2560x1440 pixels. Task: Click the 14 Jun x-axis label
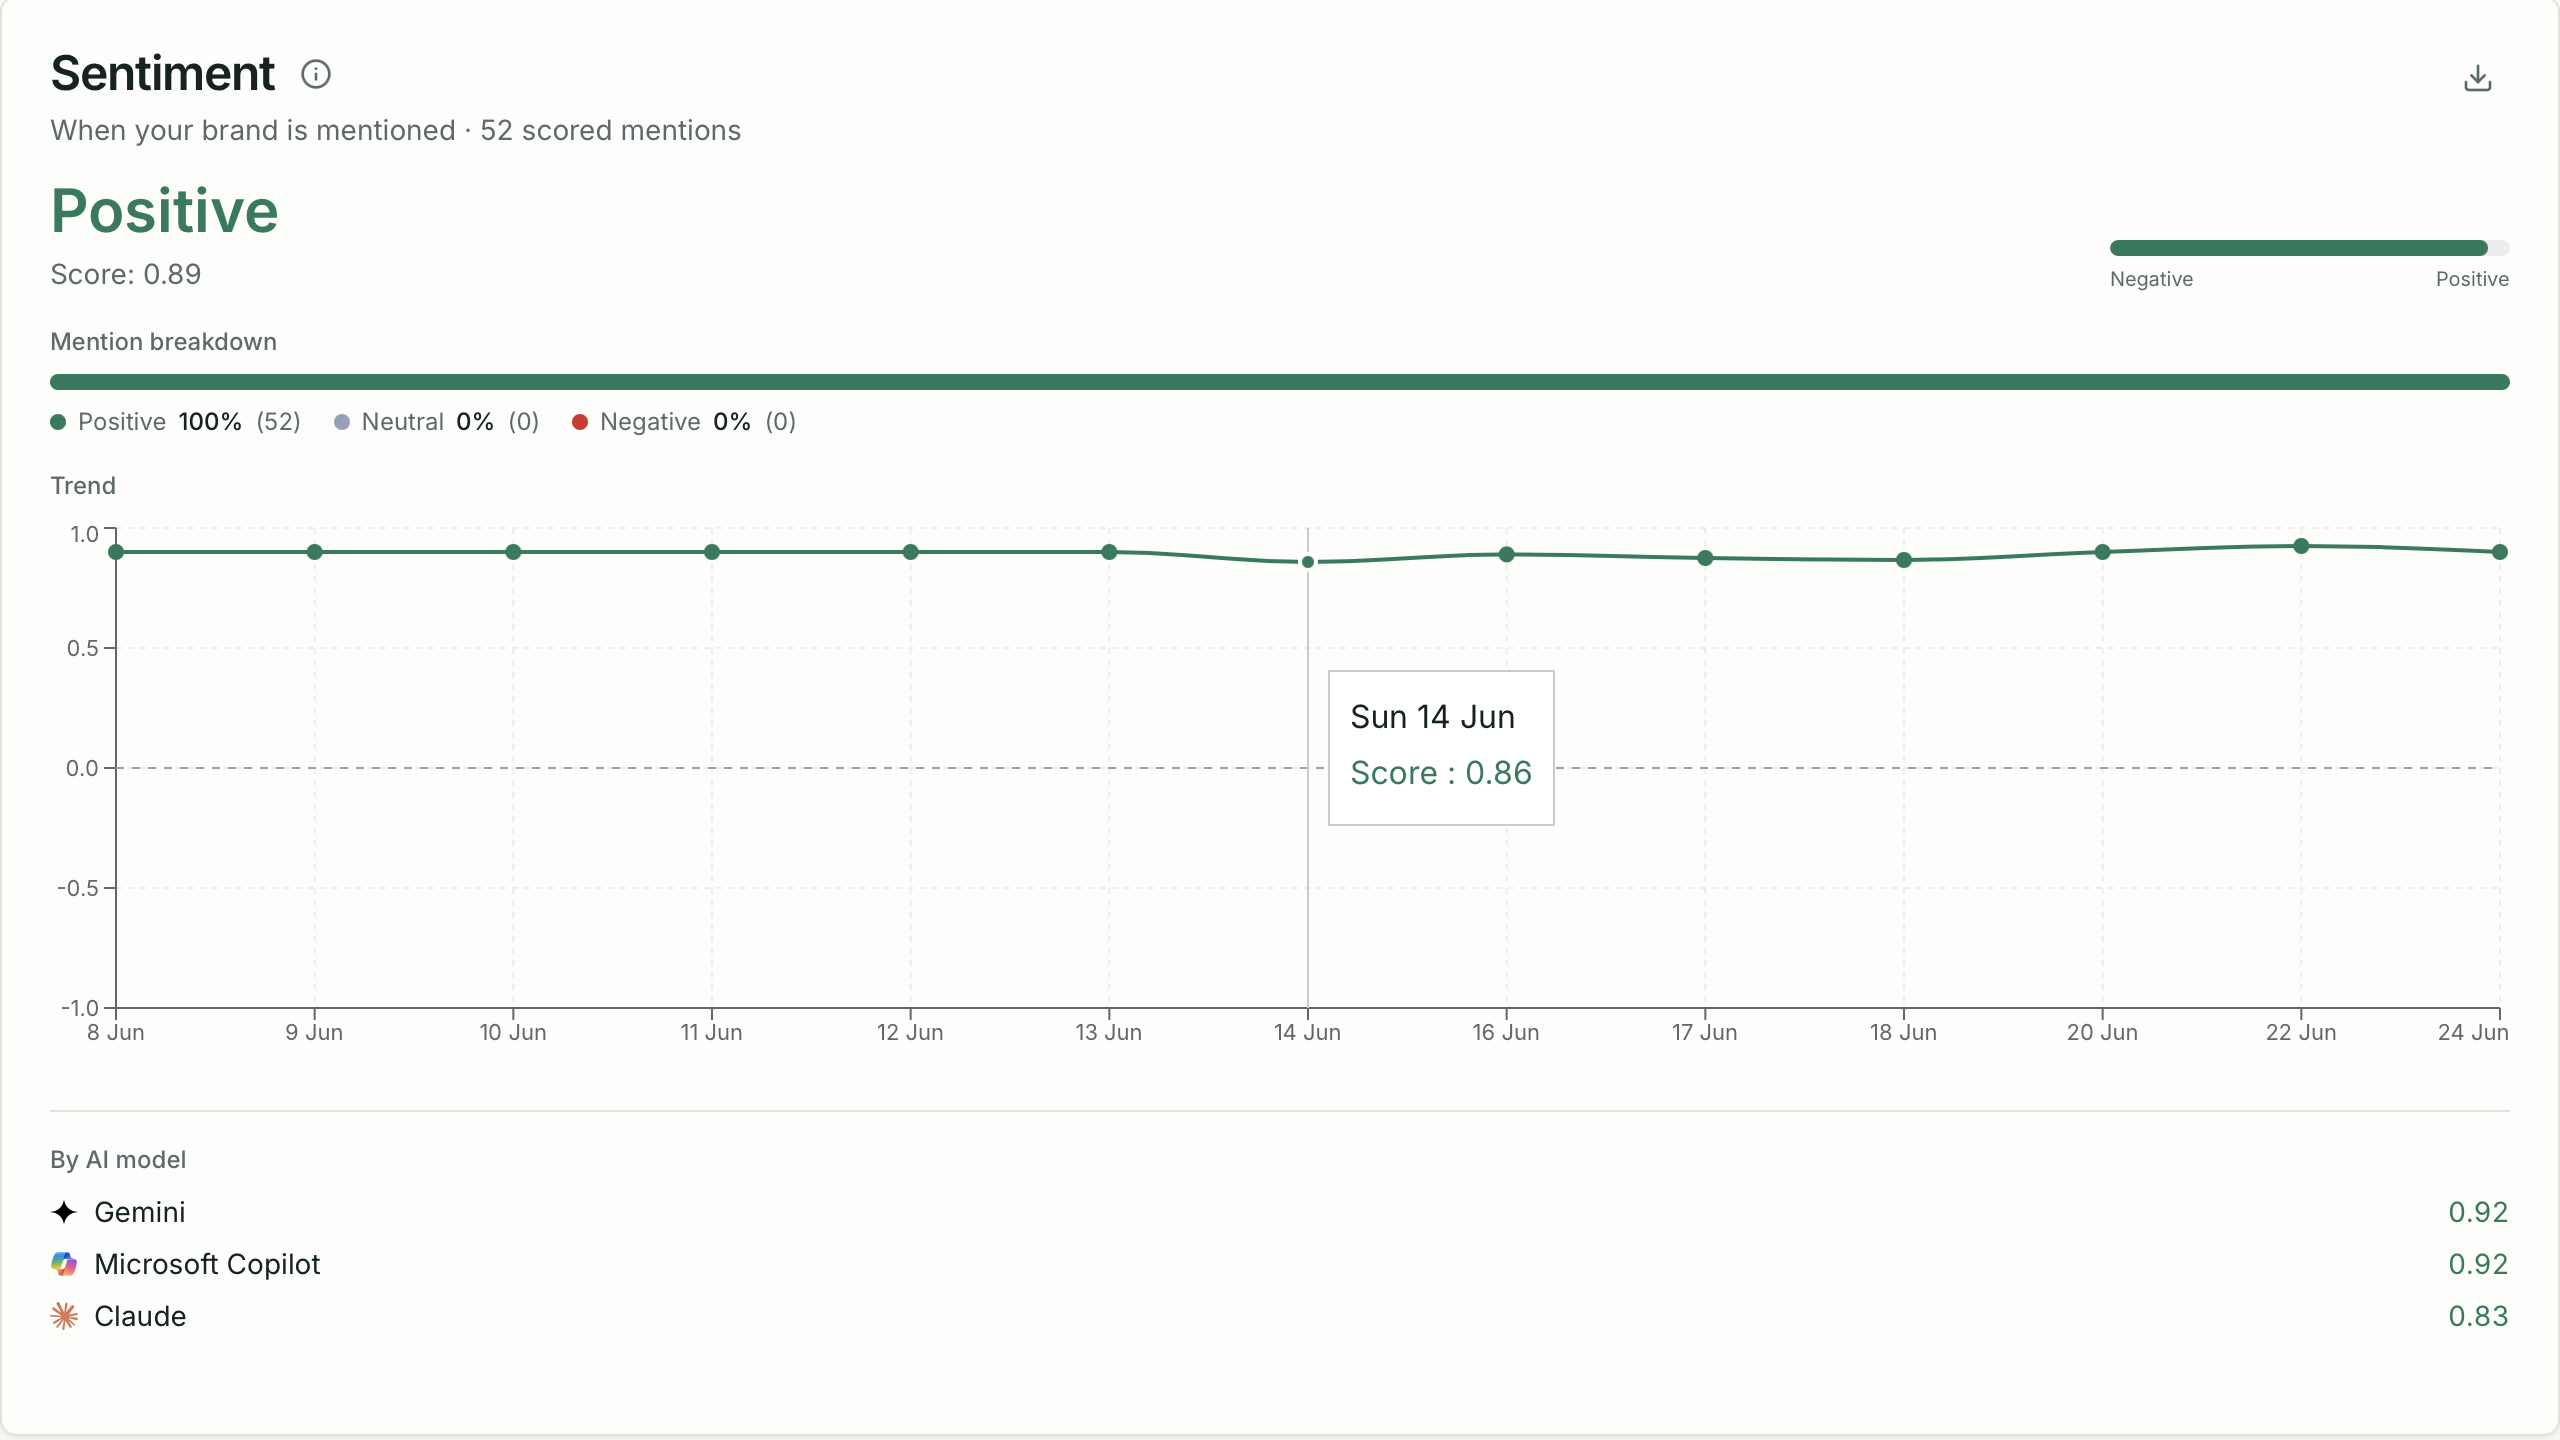tap(1307, 1033)
